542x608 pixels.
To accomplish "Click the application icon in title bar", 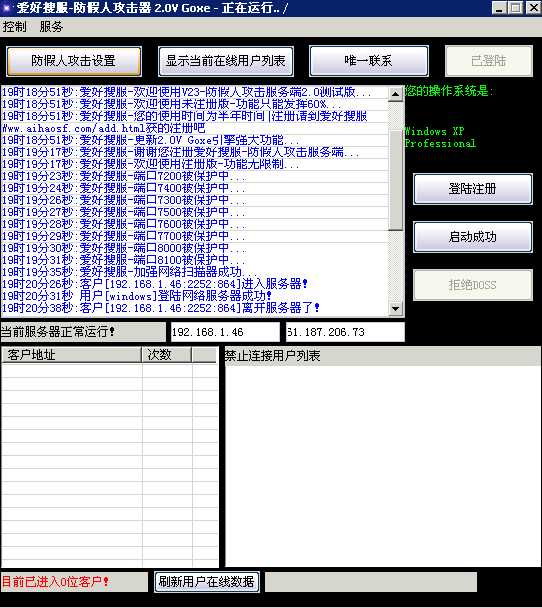I will 7,8.
